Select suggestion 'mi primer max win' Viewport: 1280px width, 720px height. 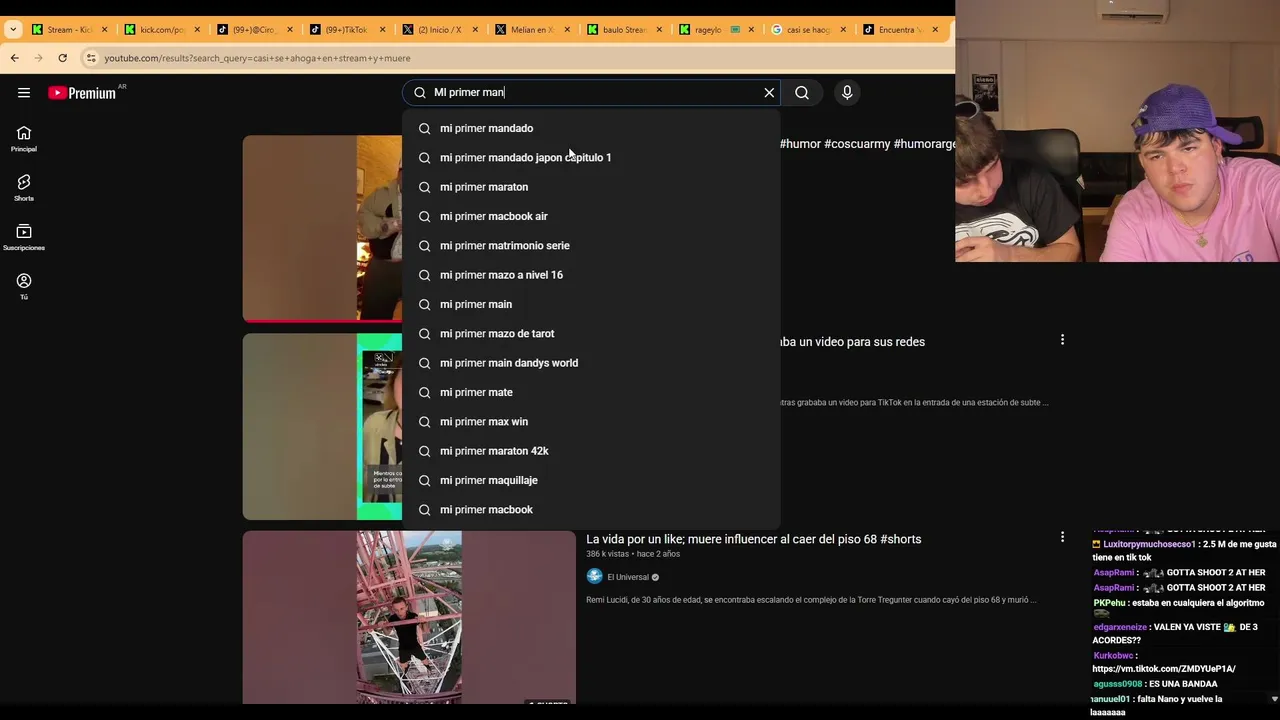[x=591, y=421]
